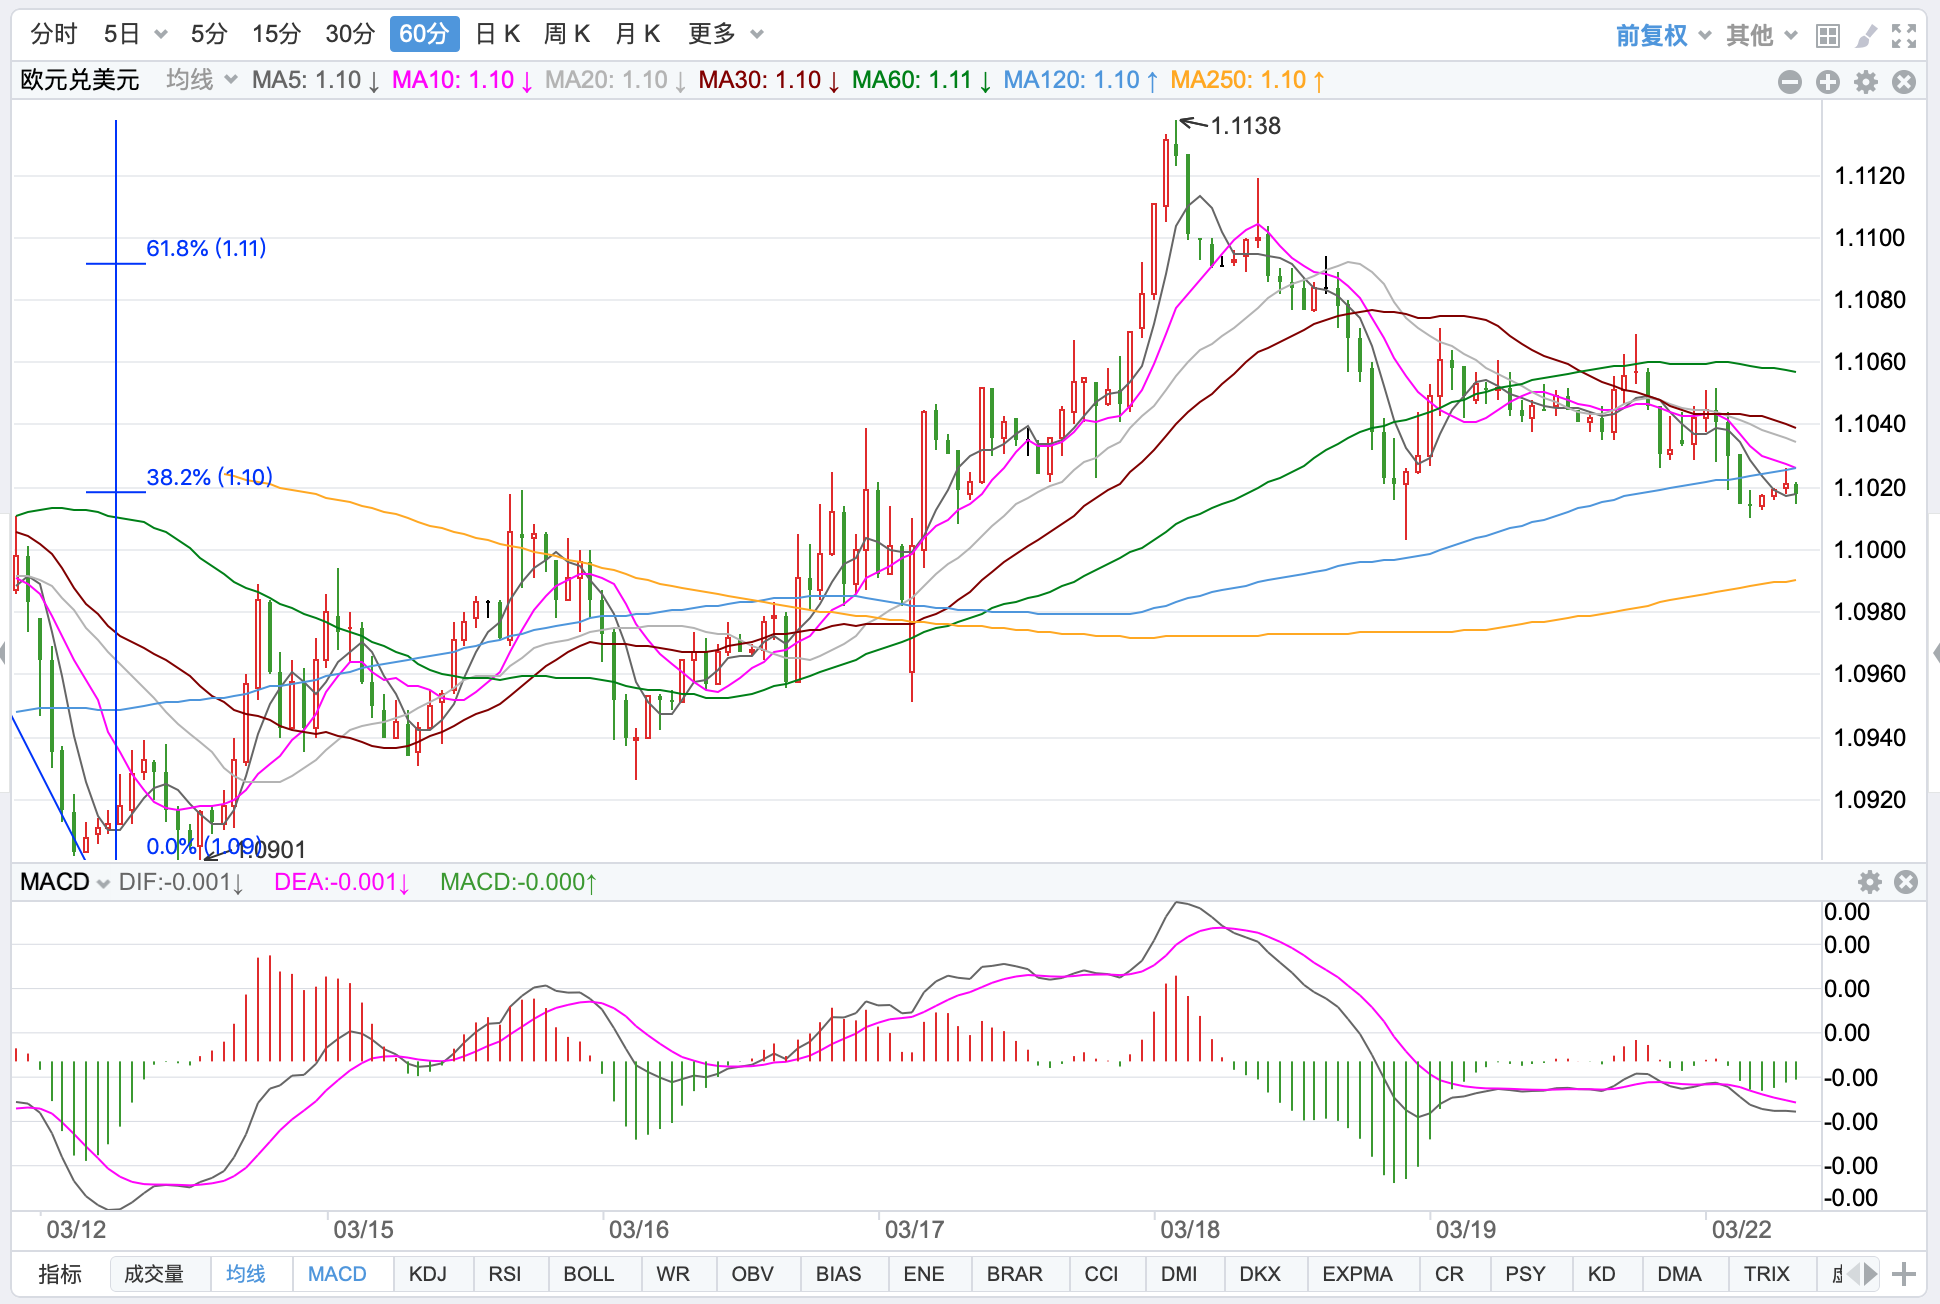1940x1304 pixels.
Task: Toggle the OBV indicator
Action: tap(753, 1274)
